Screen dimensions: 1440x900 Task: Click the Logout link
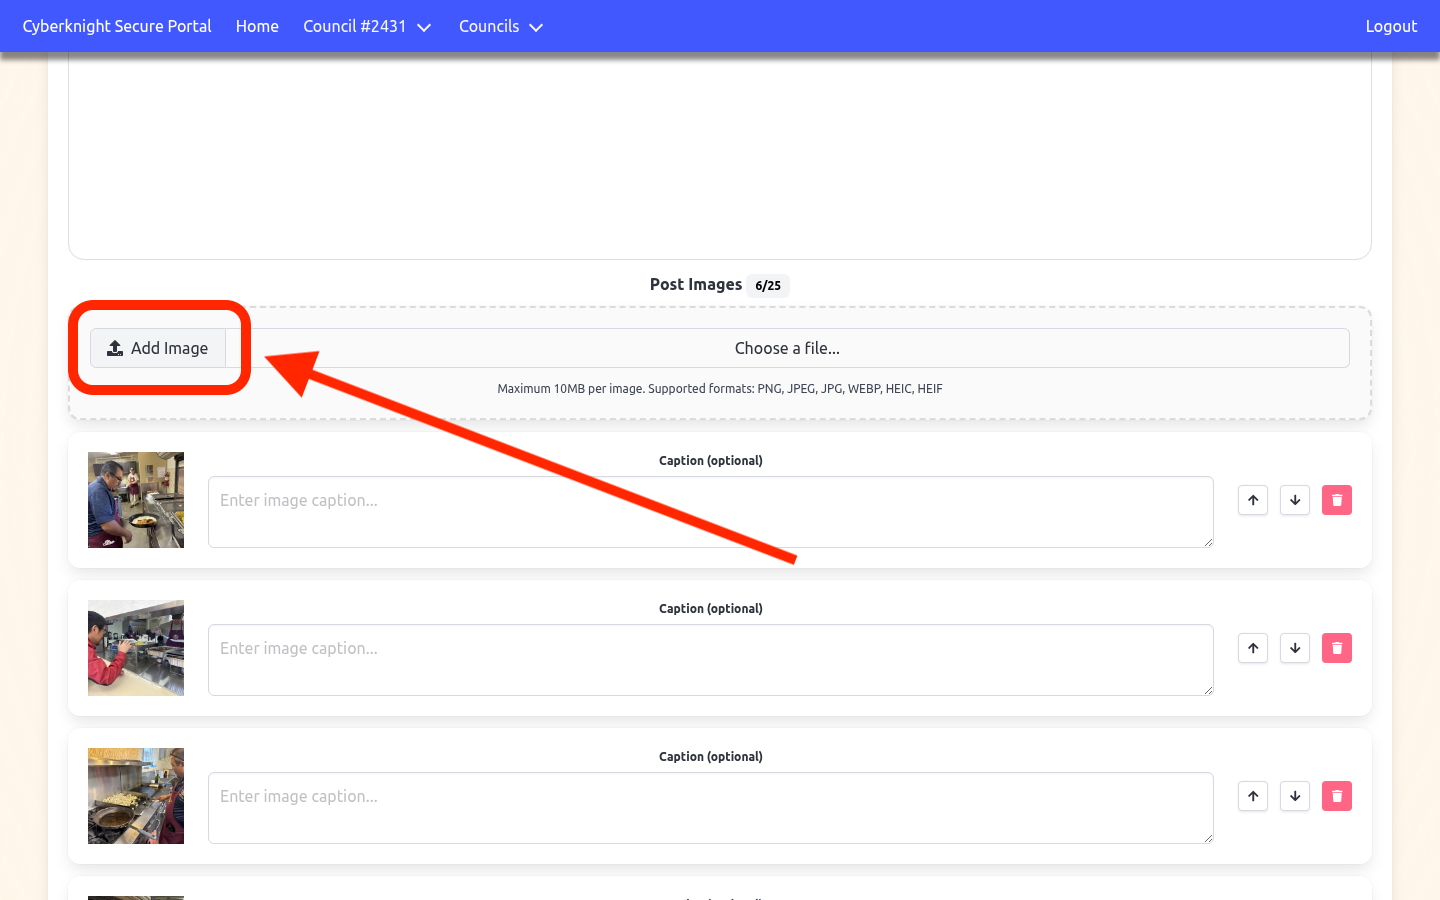pyautogui.click(x=1391, y=27)
